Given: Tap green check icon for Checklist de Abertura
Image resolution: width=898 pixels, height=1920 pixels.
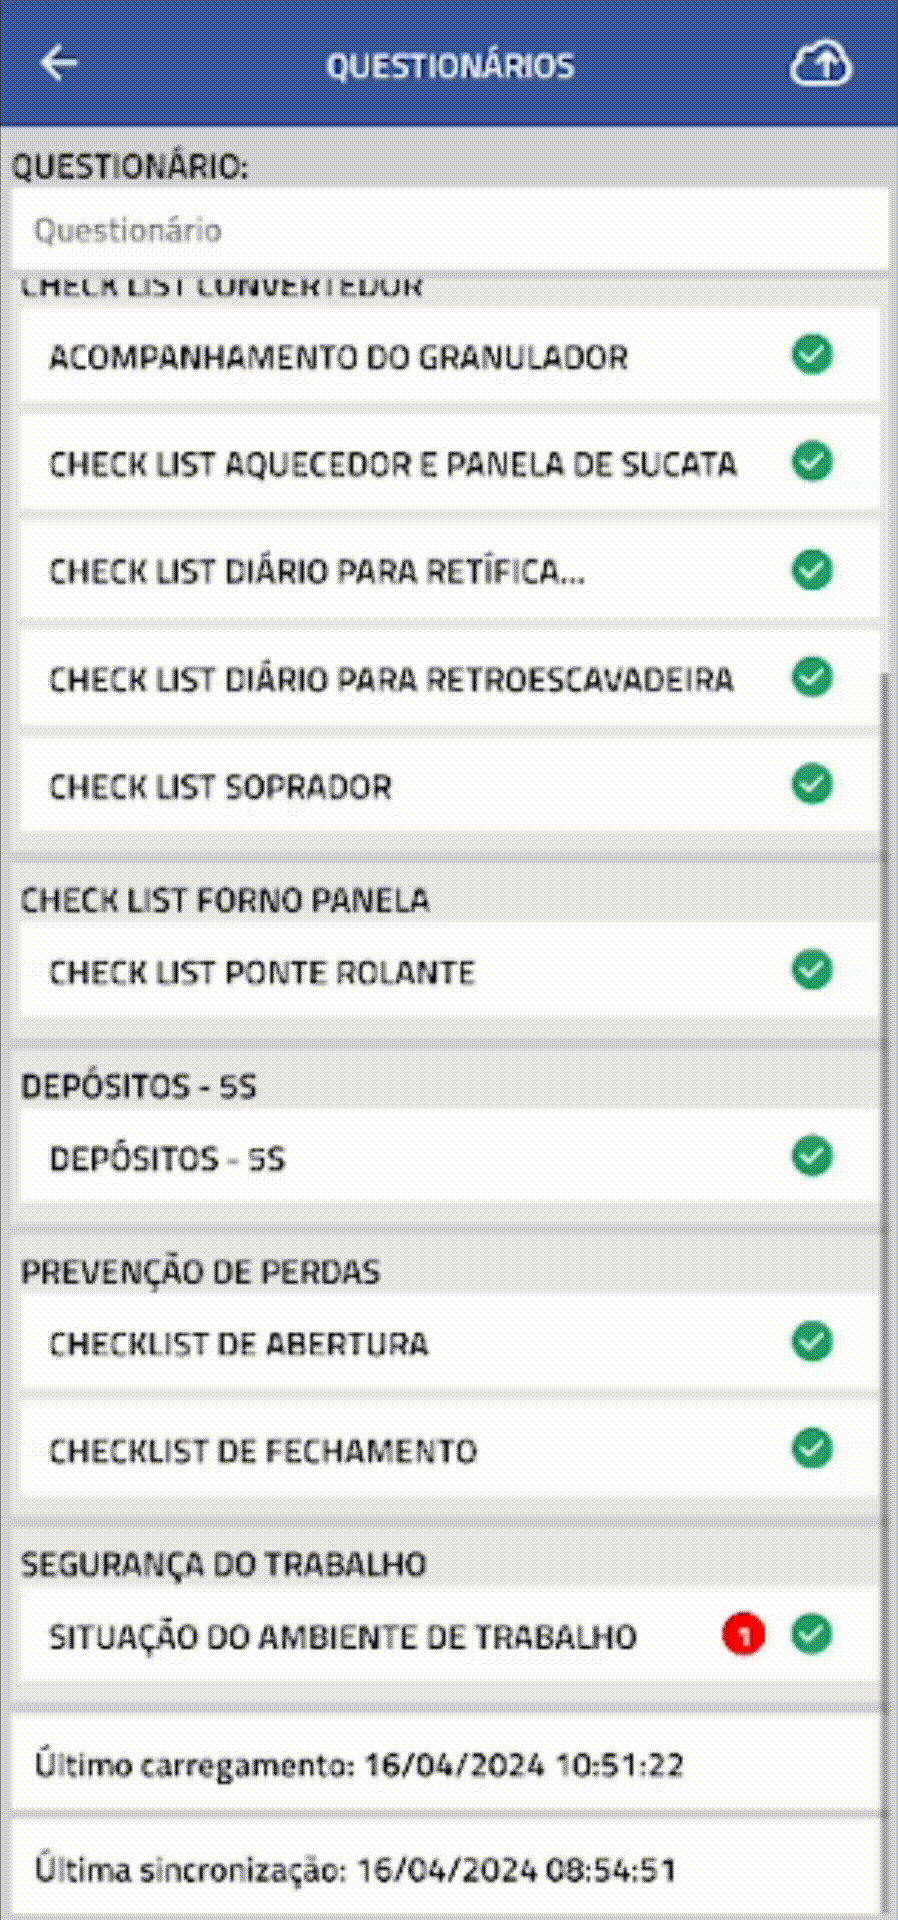Looking at the screenshot, I should pos(812,1342).
